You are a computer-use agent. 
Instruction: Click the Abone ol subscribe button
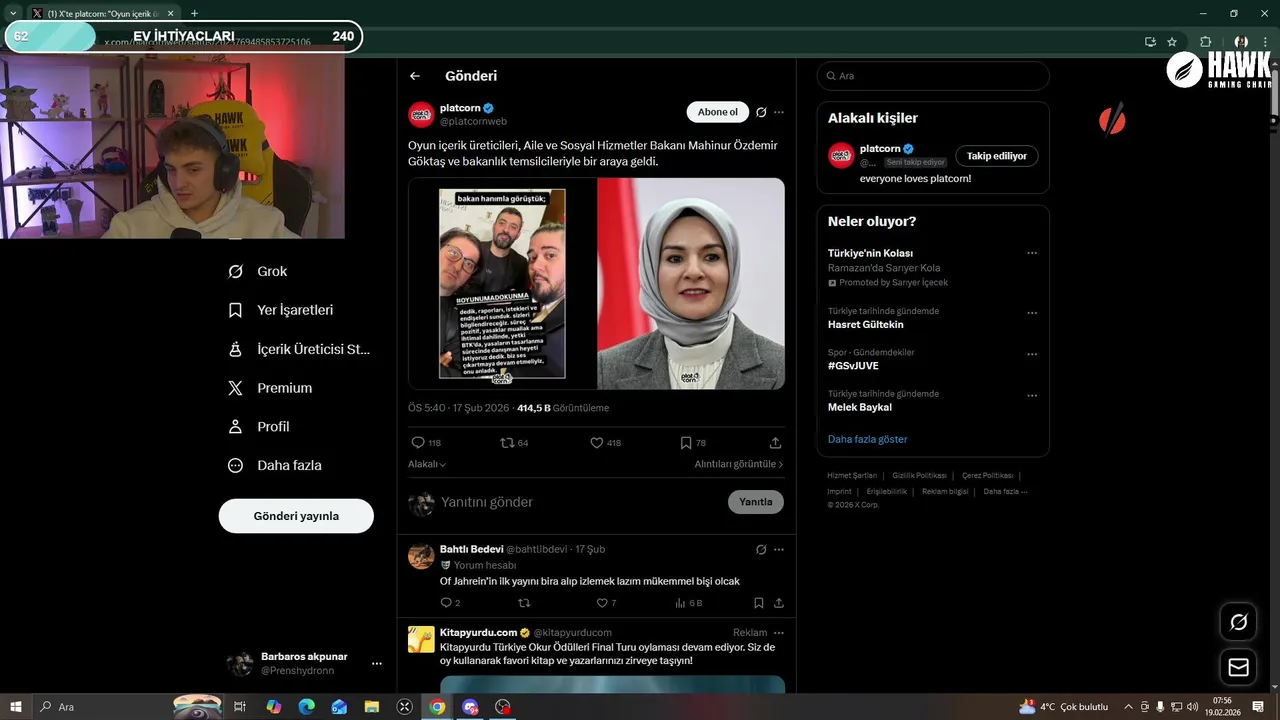(x=717, y=112)
